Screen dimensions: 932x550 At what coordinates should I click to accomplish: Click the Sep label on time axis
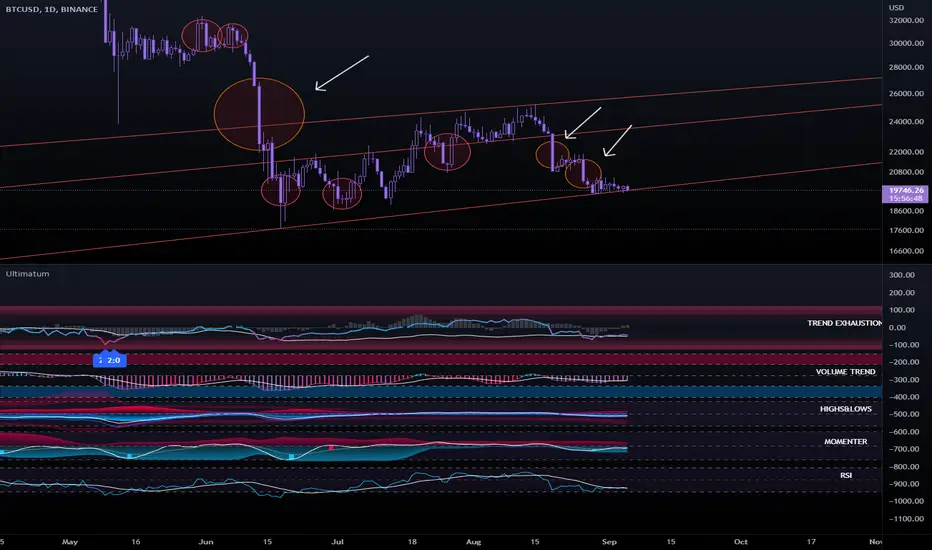[609, 542]
